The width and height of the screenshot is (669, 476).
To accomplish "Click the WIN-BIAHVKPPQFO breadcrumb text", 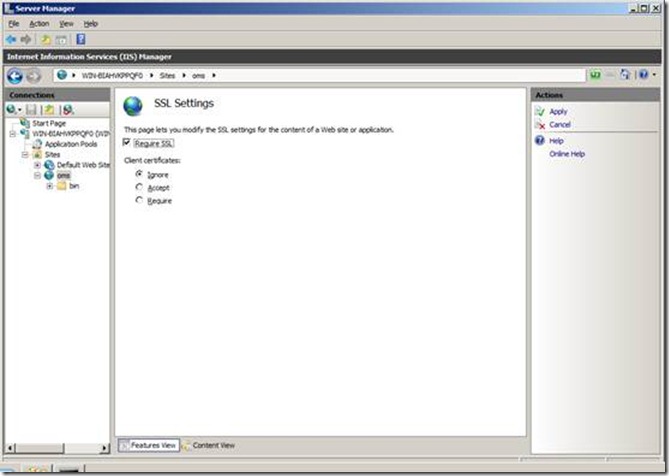I will 112,75.
